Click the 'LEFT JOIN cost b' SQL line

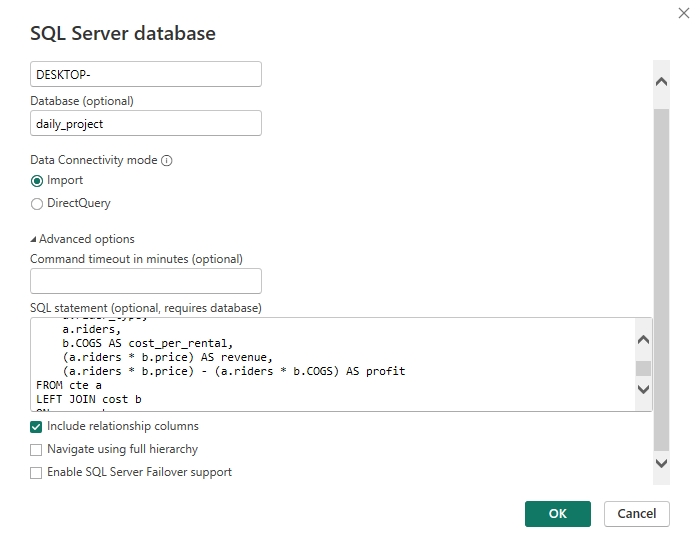click(x=89, y=399)
